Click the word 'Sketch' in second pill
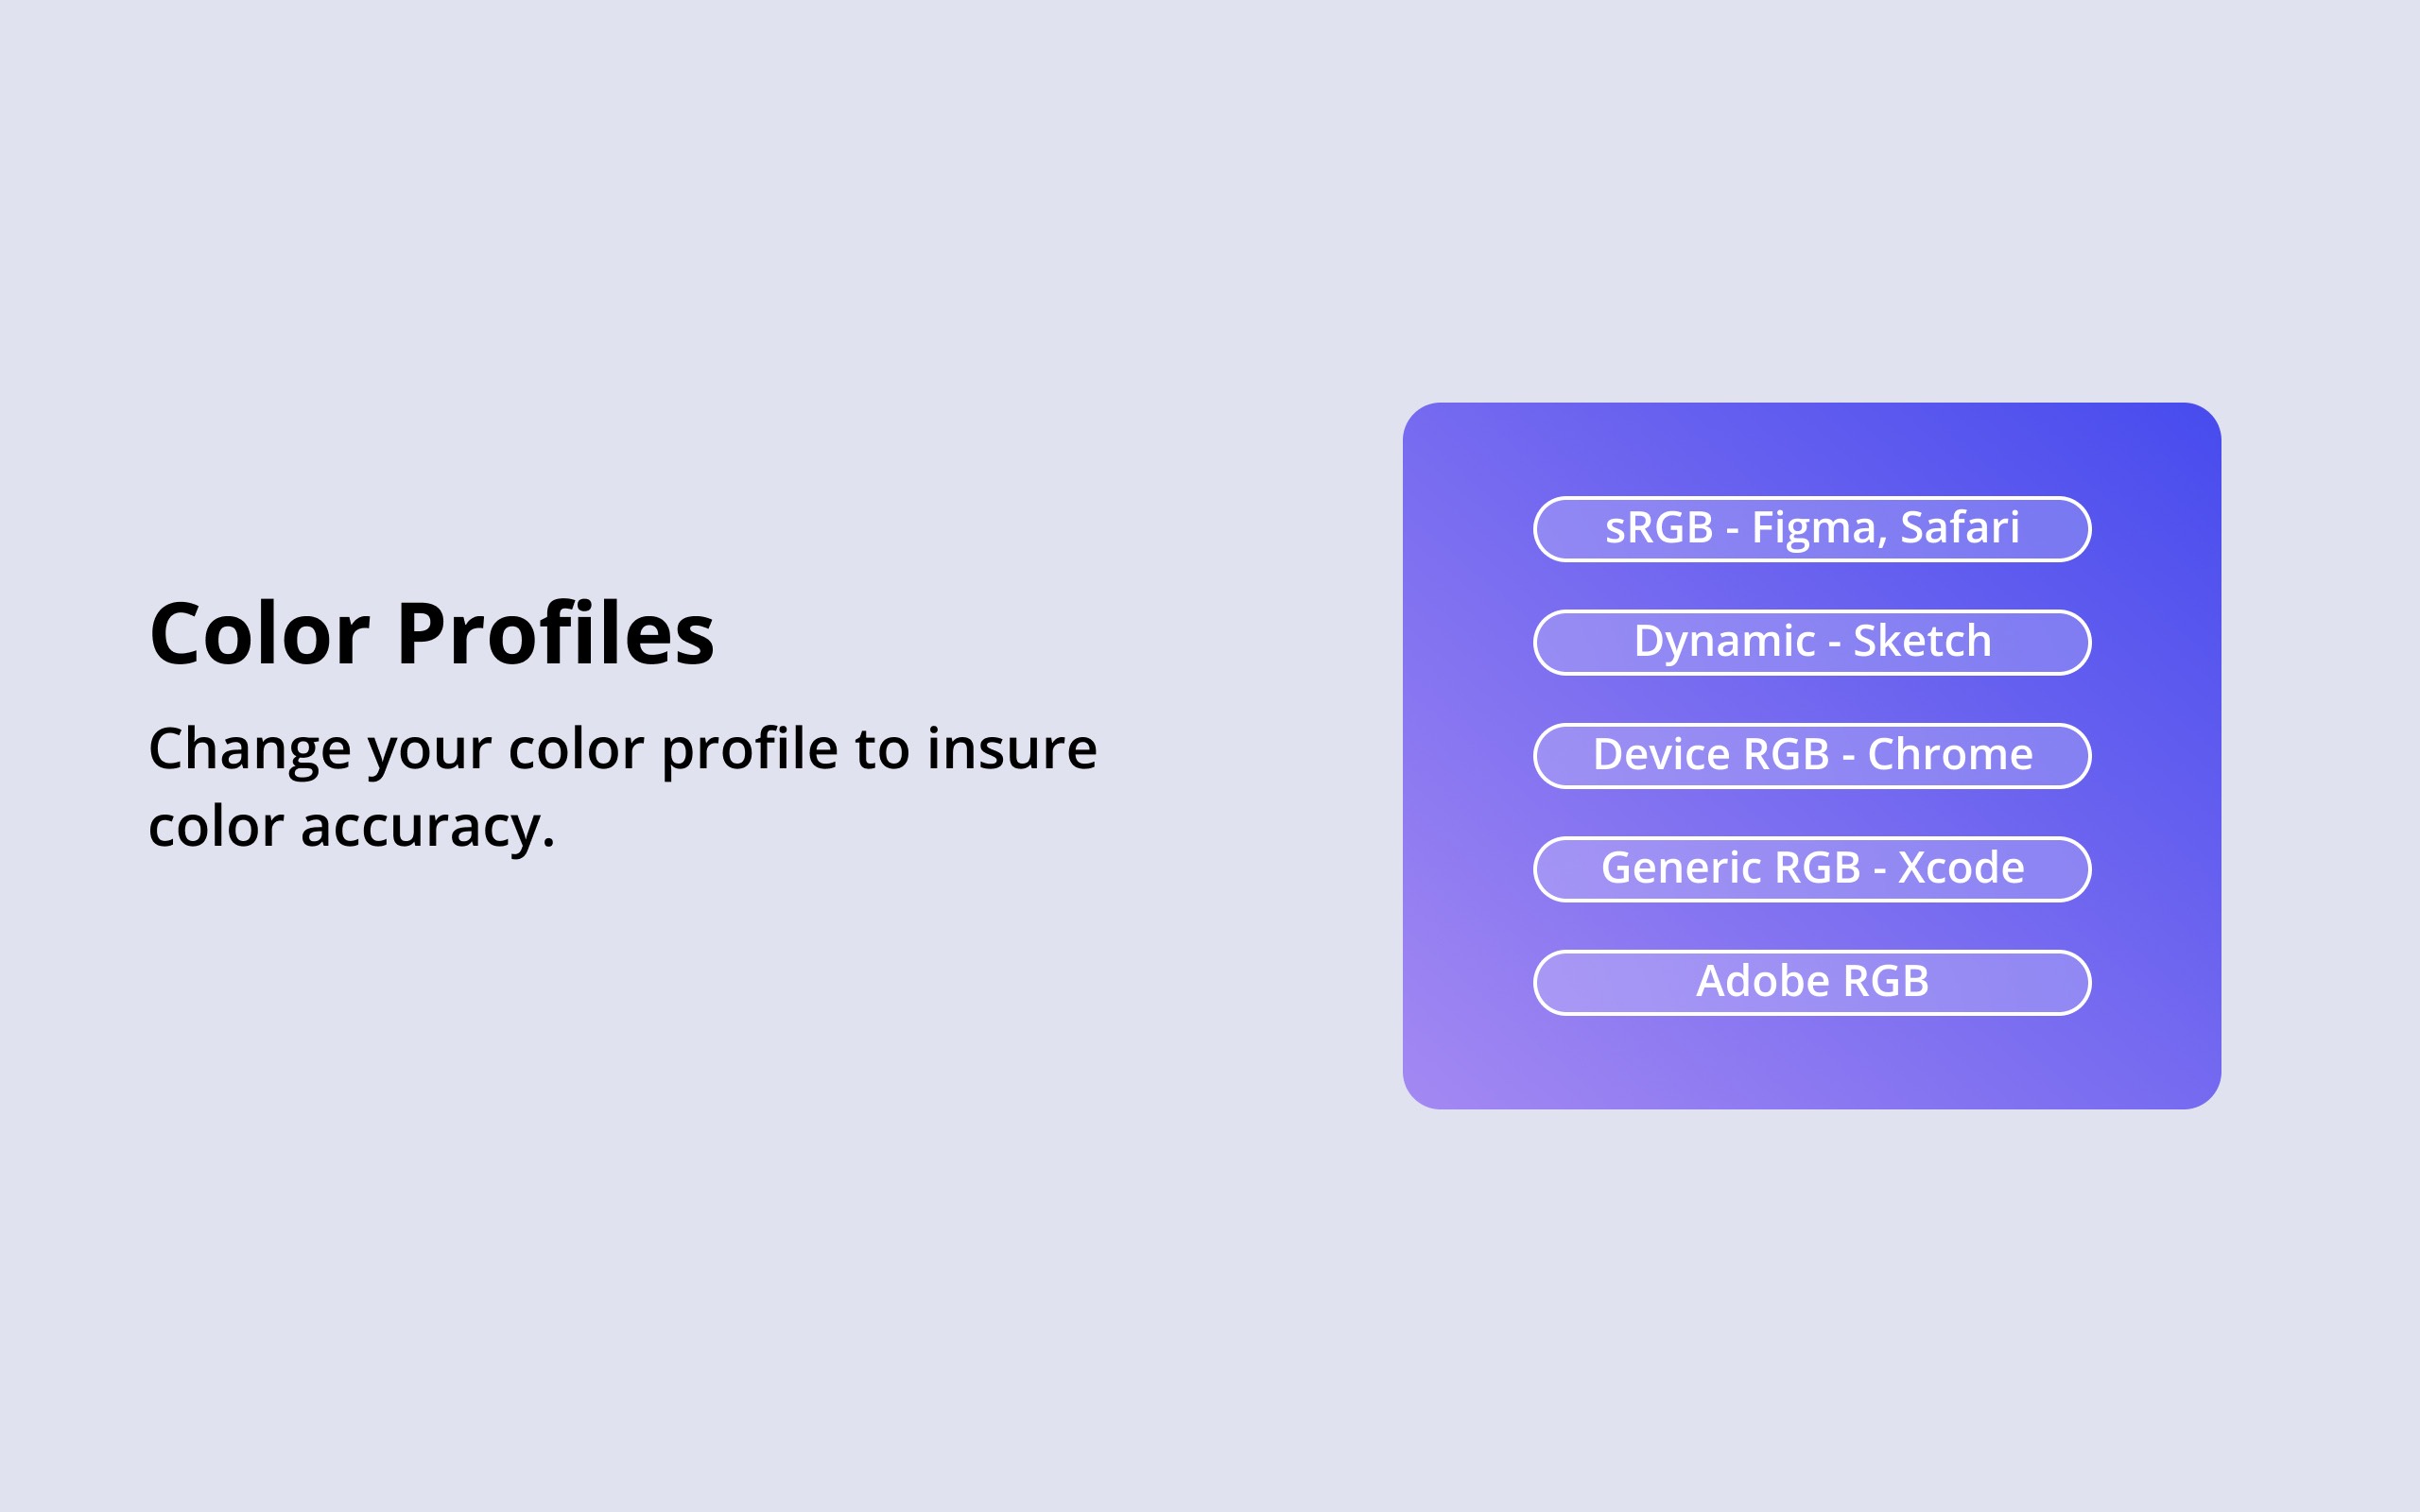 pos(1922,640)
